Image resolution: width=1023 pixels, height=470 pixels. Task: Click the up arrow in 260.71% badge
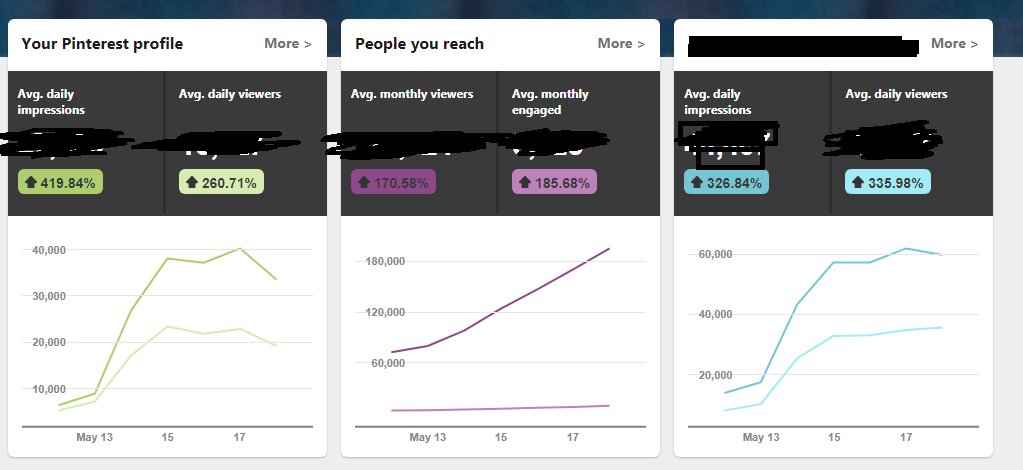point(192,183)
